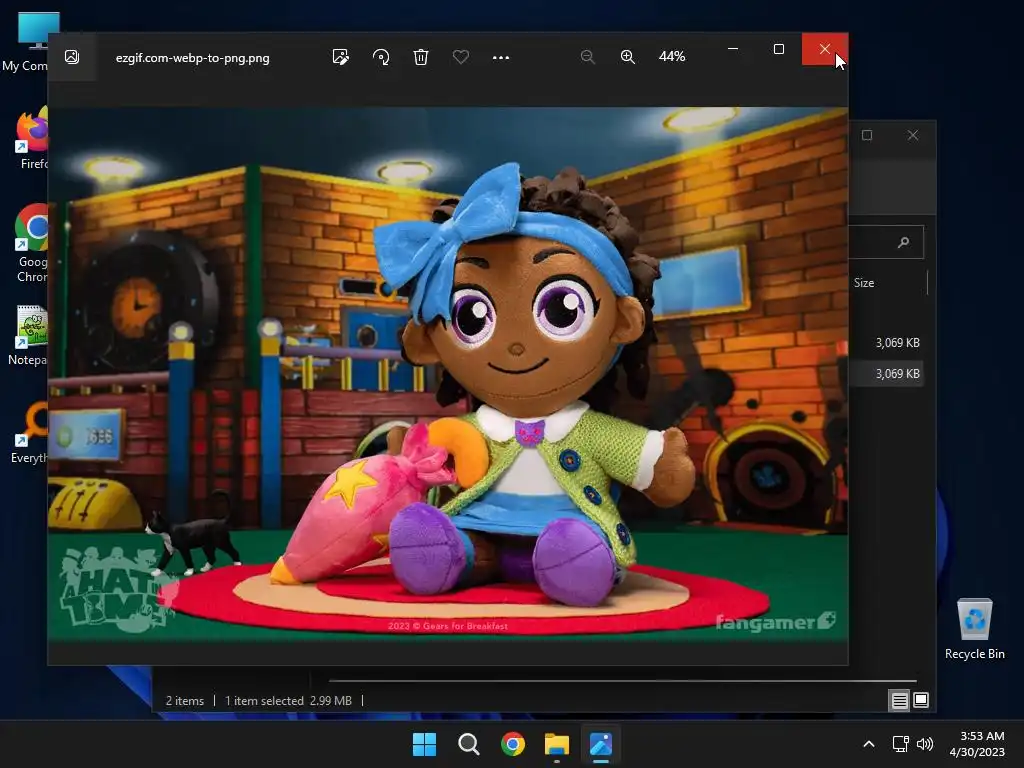Click the zoom in magnifier icon
Viewport: 1024px width, 768px height.
tap(628, 57)
